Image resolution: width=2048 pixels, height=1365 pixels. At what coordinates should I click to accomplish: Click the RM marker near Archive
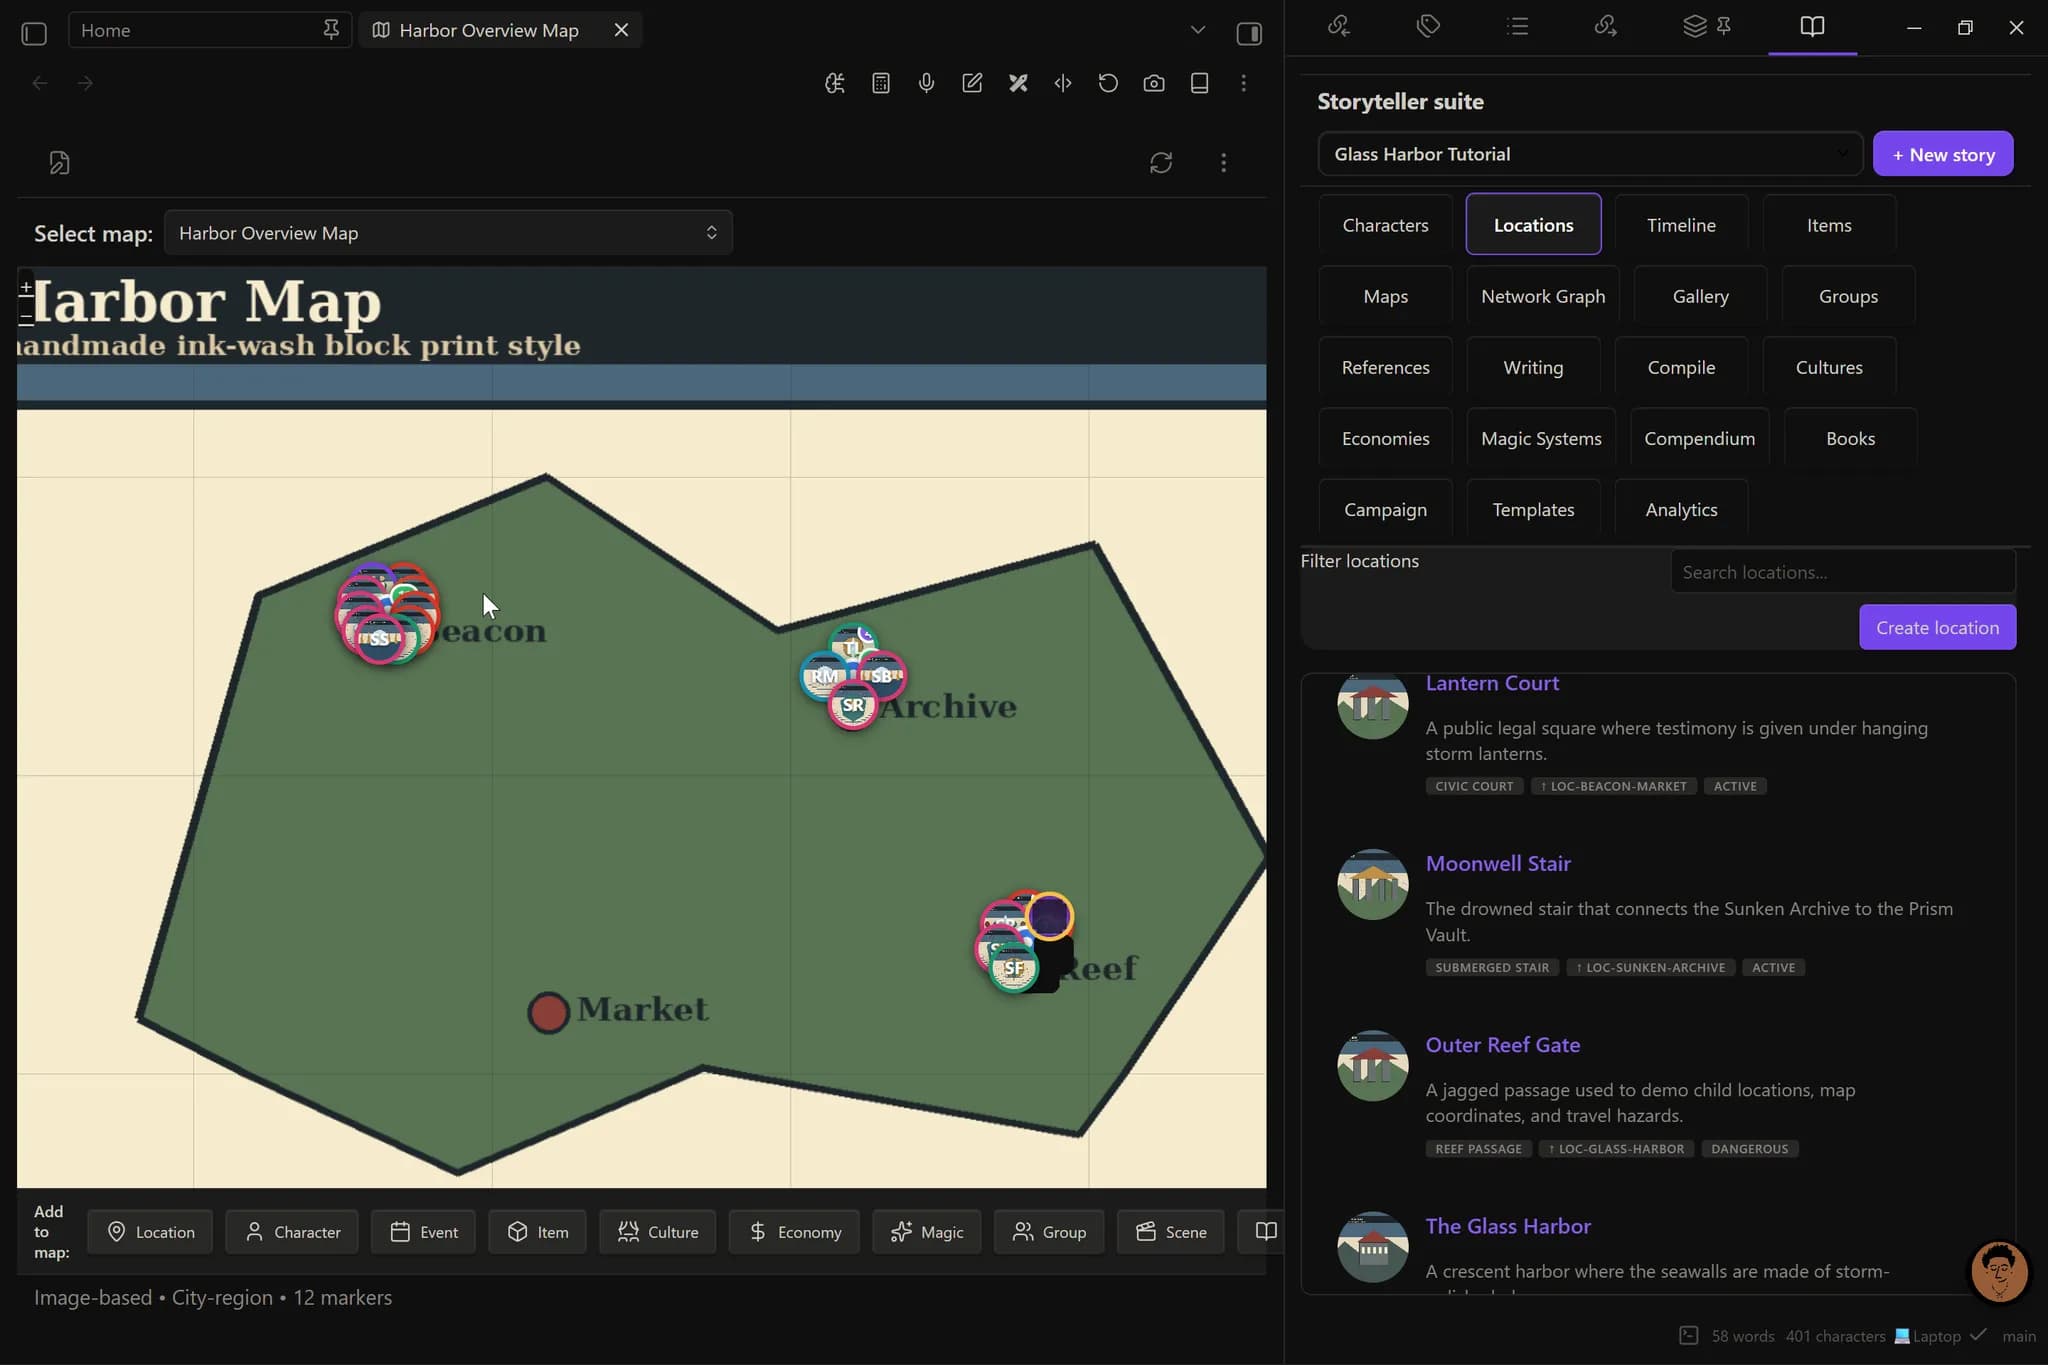click(x=824, y=676)
